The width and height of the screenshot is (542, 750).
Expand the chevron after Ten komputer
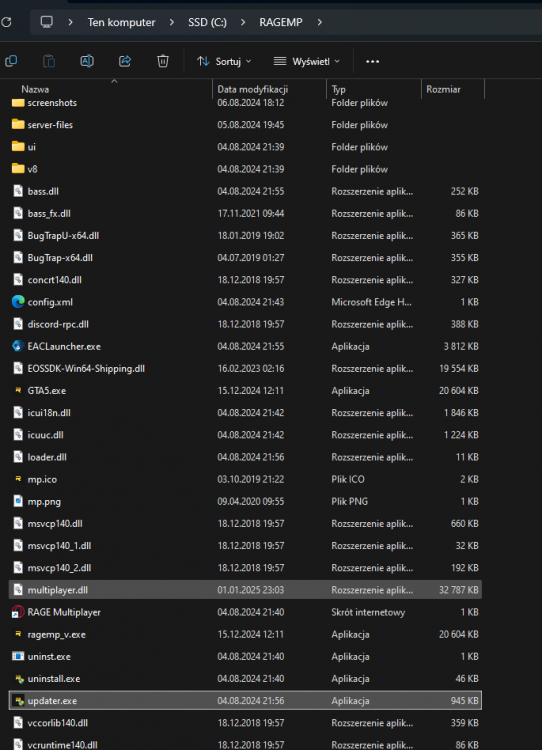172,22
